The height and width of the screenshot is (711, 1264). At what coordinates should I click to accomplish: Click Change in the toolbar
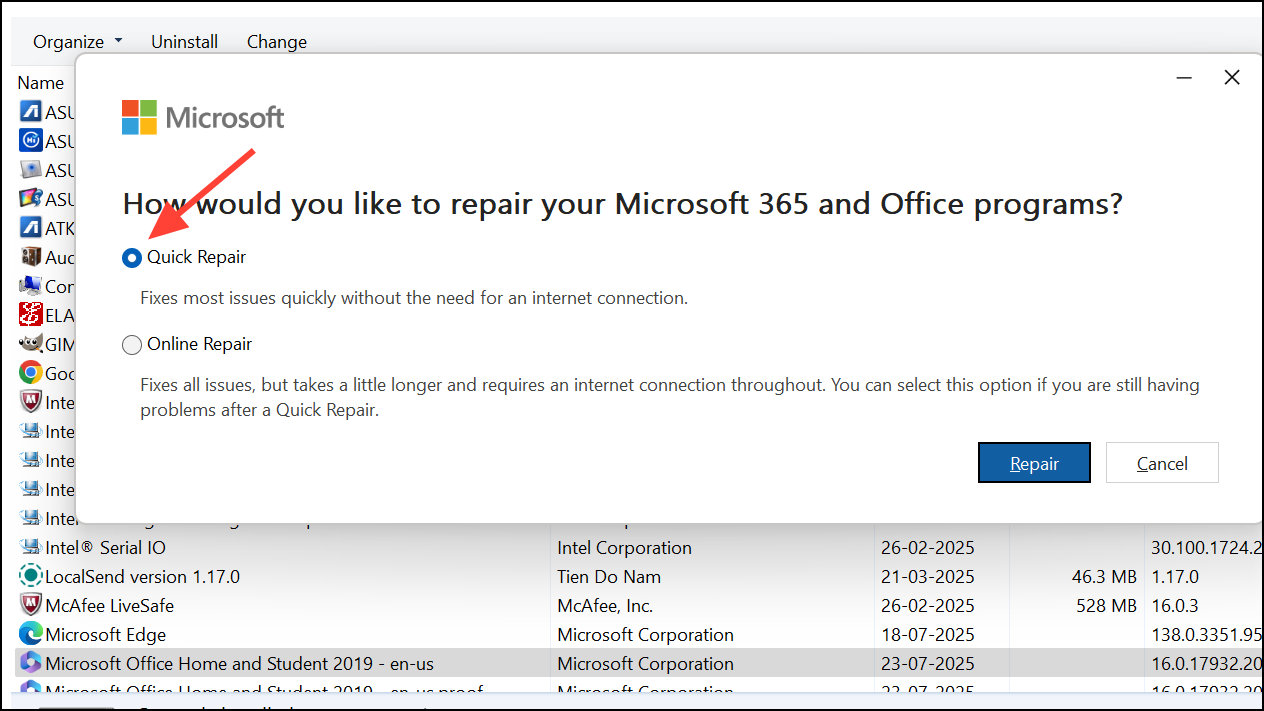pyautogui.click(x=276, y=41)
